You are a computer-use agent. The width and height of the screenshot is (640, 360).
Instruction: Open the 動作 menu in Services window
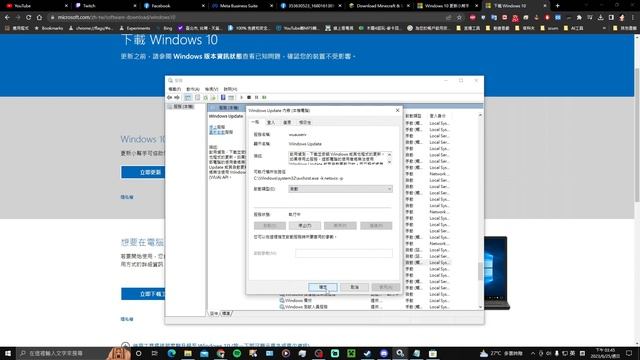(x=193, y=89)
